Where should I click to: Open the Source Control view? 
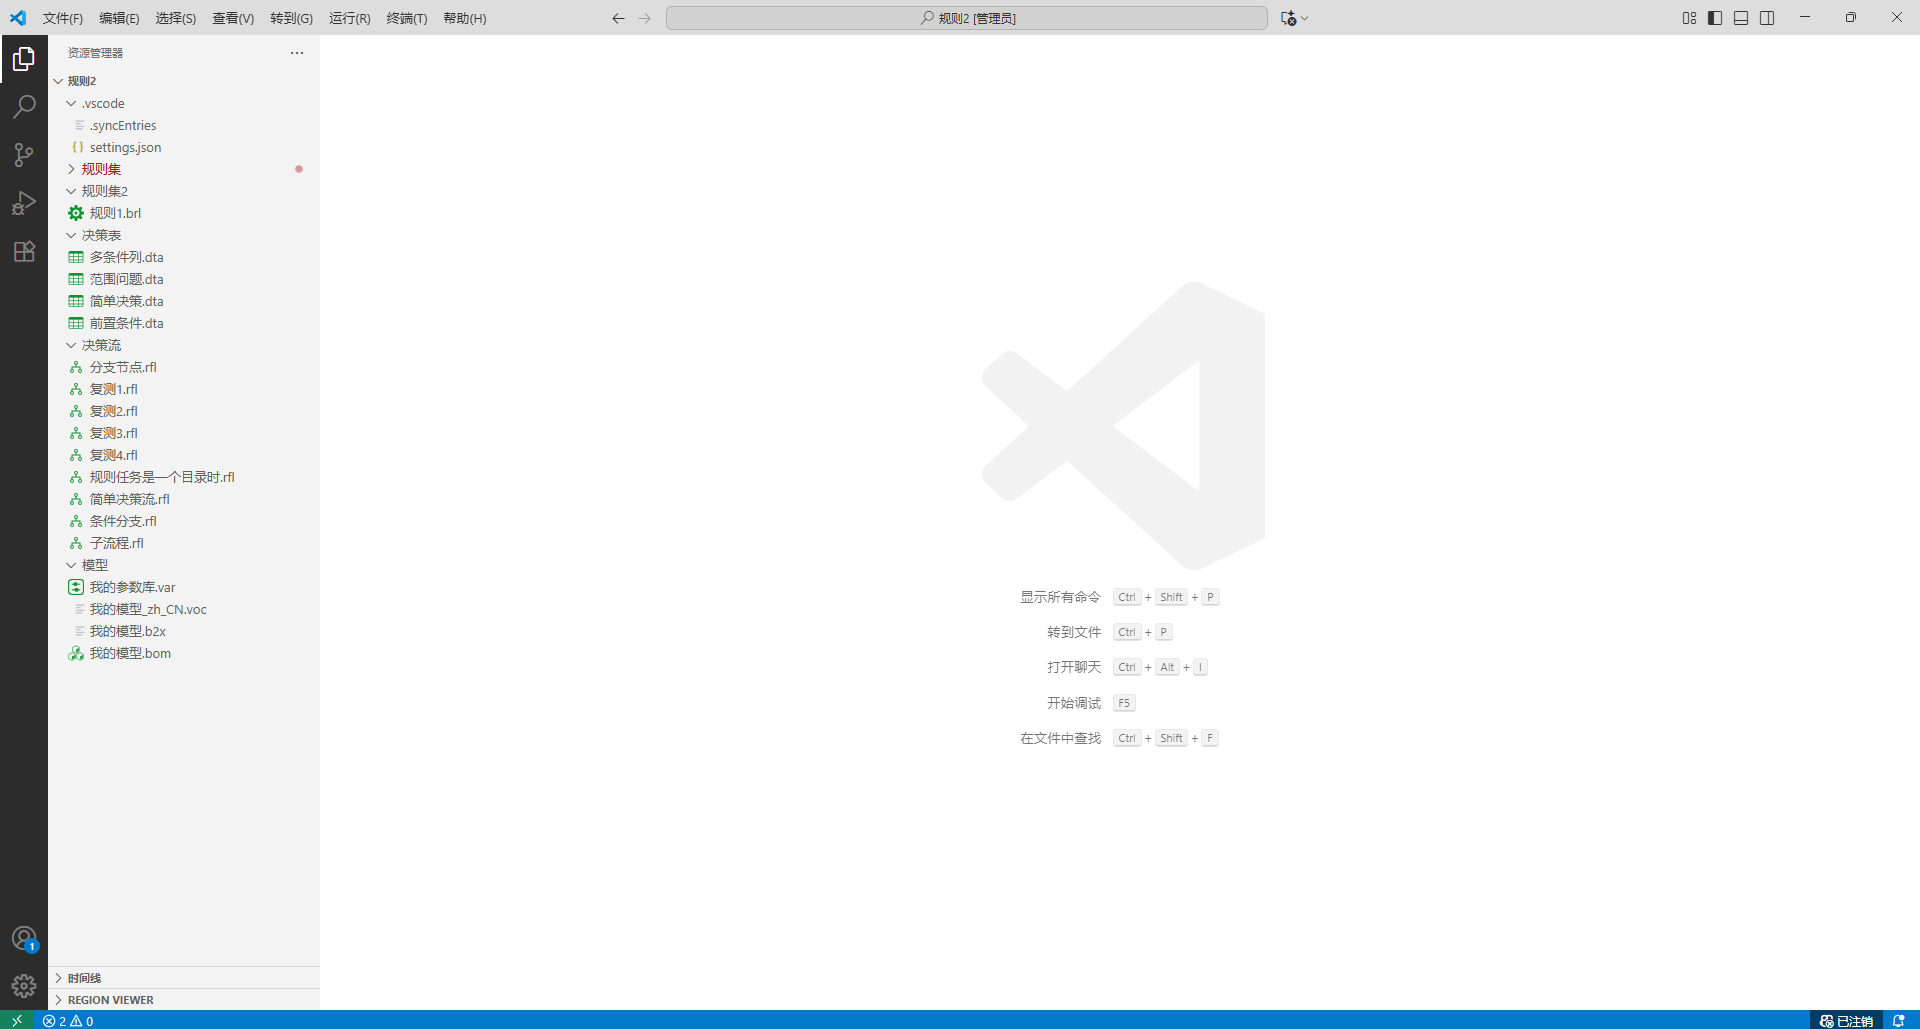(x=24, y=155)
